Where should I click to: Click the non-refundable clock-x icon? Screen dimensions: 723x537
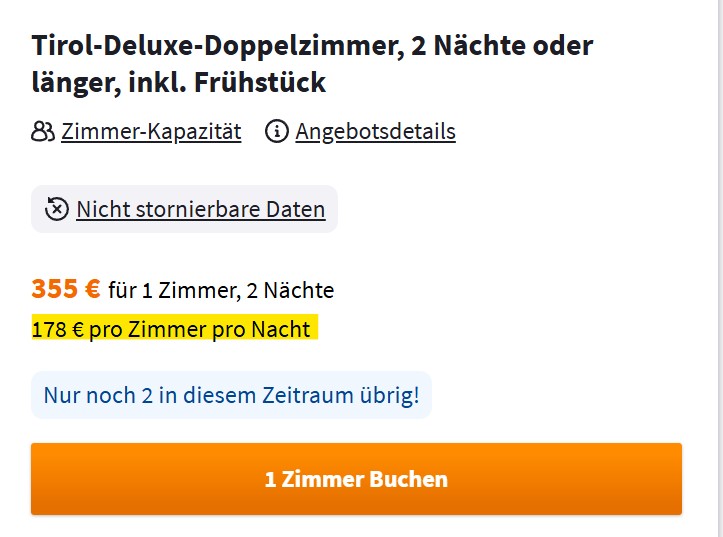pyautogui.click(x=57, y=209)
